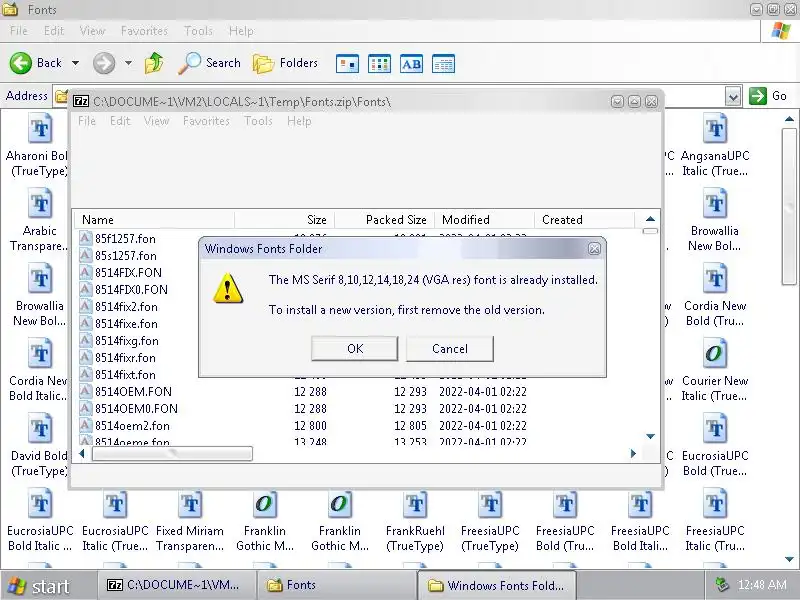This screenshot has height=600, width=800.
Task: Click the 7-Zip horizontal scrollbar thumb
Action: tap(172, 454)
